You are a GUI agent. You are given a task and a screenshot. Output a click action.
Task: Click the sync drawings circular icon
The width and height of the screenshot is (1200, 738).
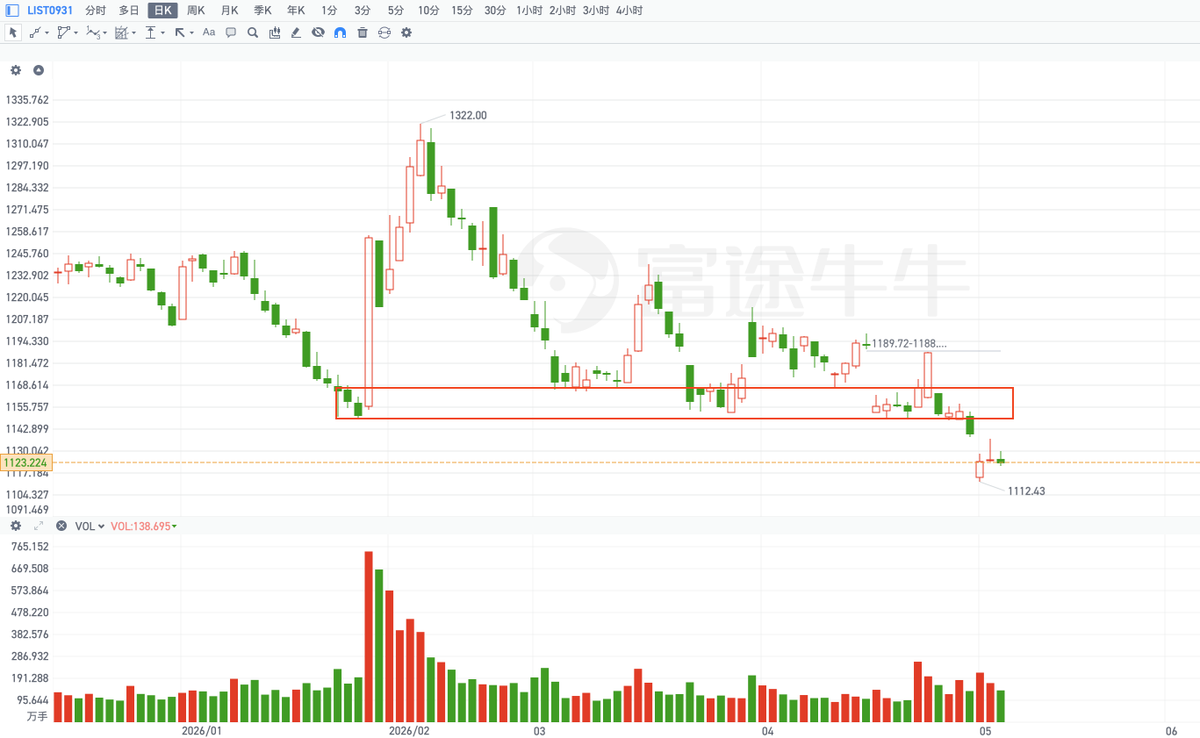pyautogui.click(x=384, y=32)
